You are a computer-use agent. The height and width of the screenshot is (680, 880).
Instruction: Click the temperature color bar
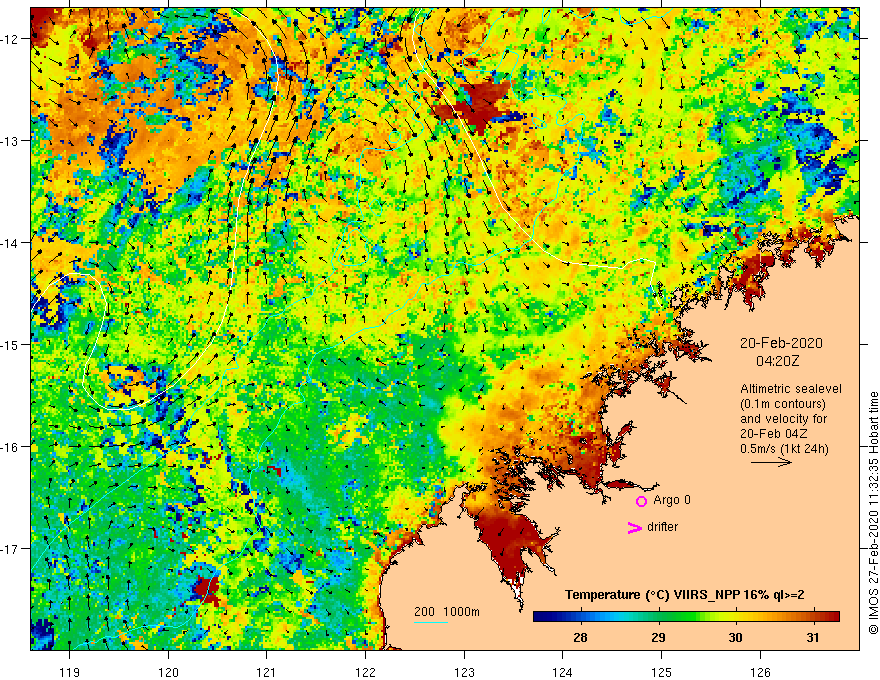[686, 617]
